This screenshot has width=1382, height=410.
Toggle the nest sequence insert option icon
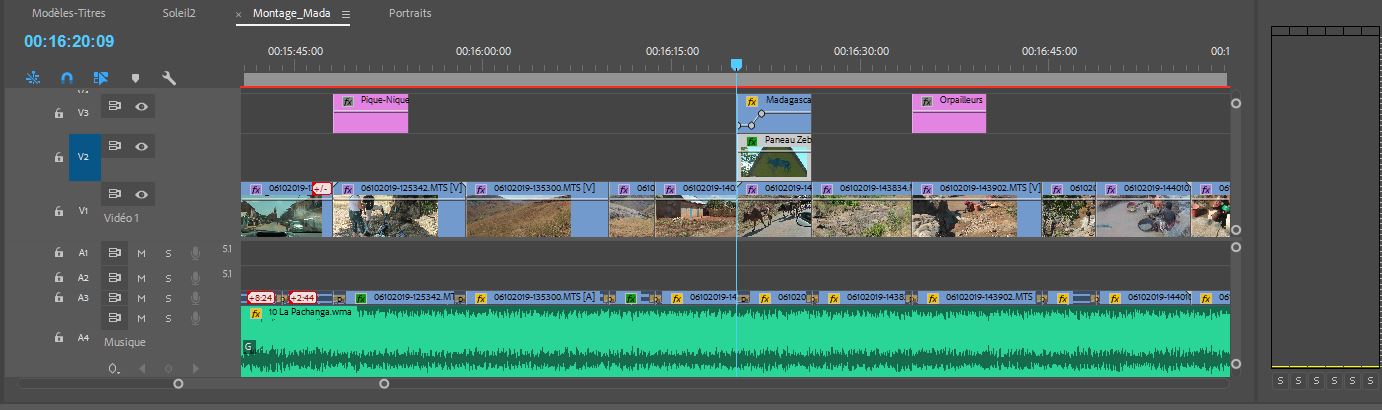[x=33, y=77]
